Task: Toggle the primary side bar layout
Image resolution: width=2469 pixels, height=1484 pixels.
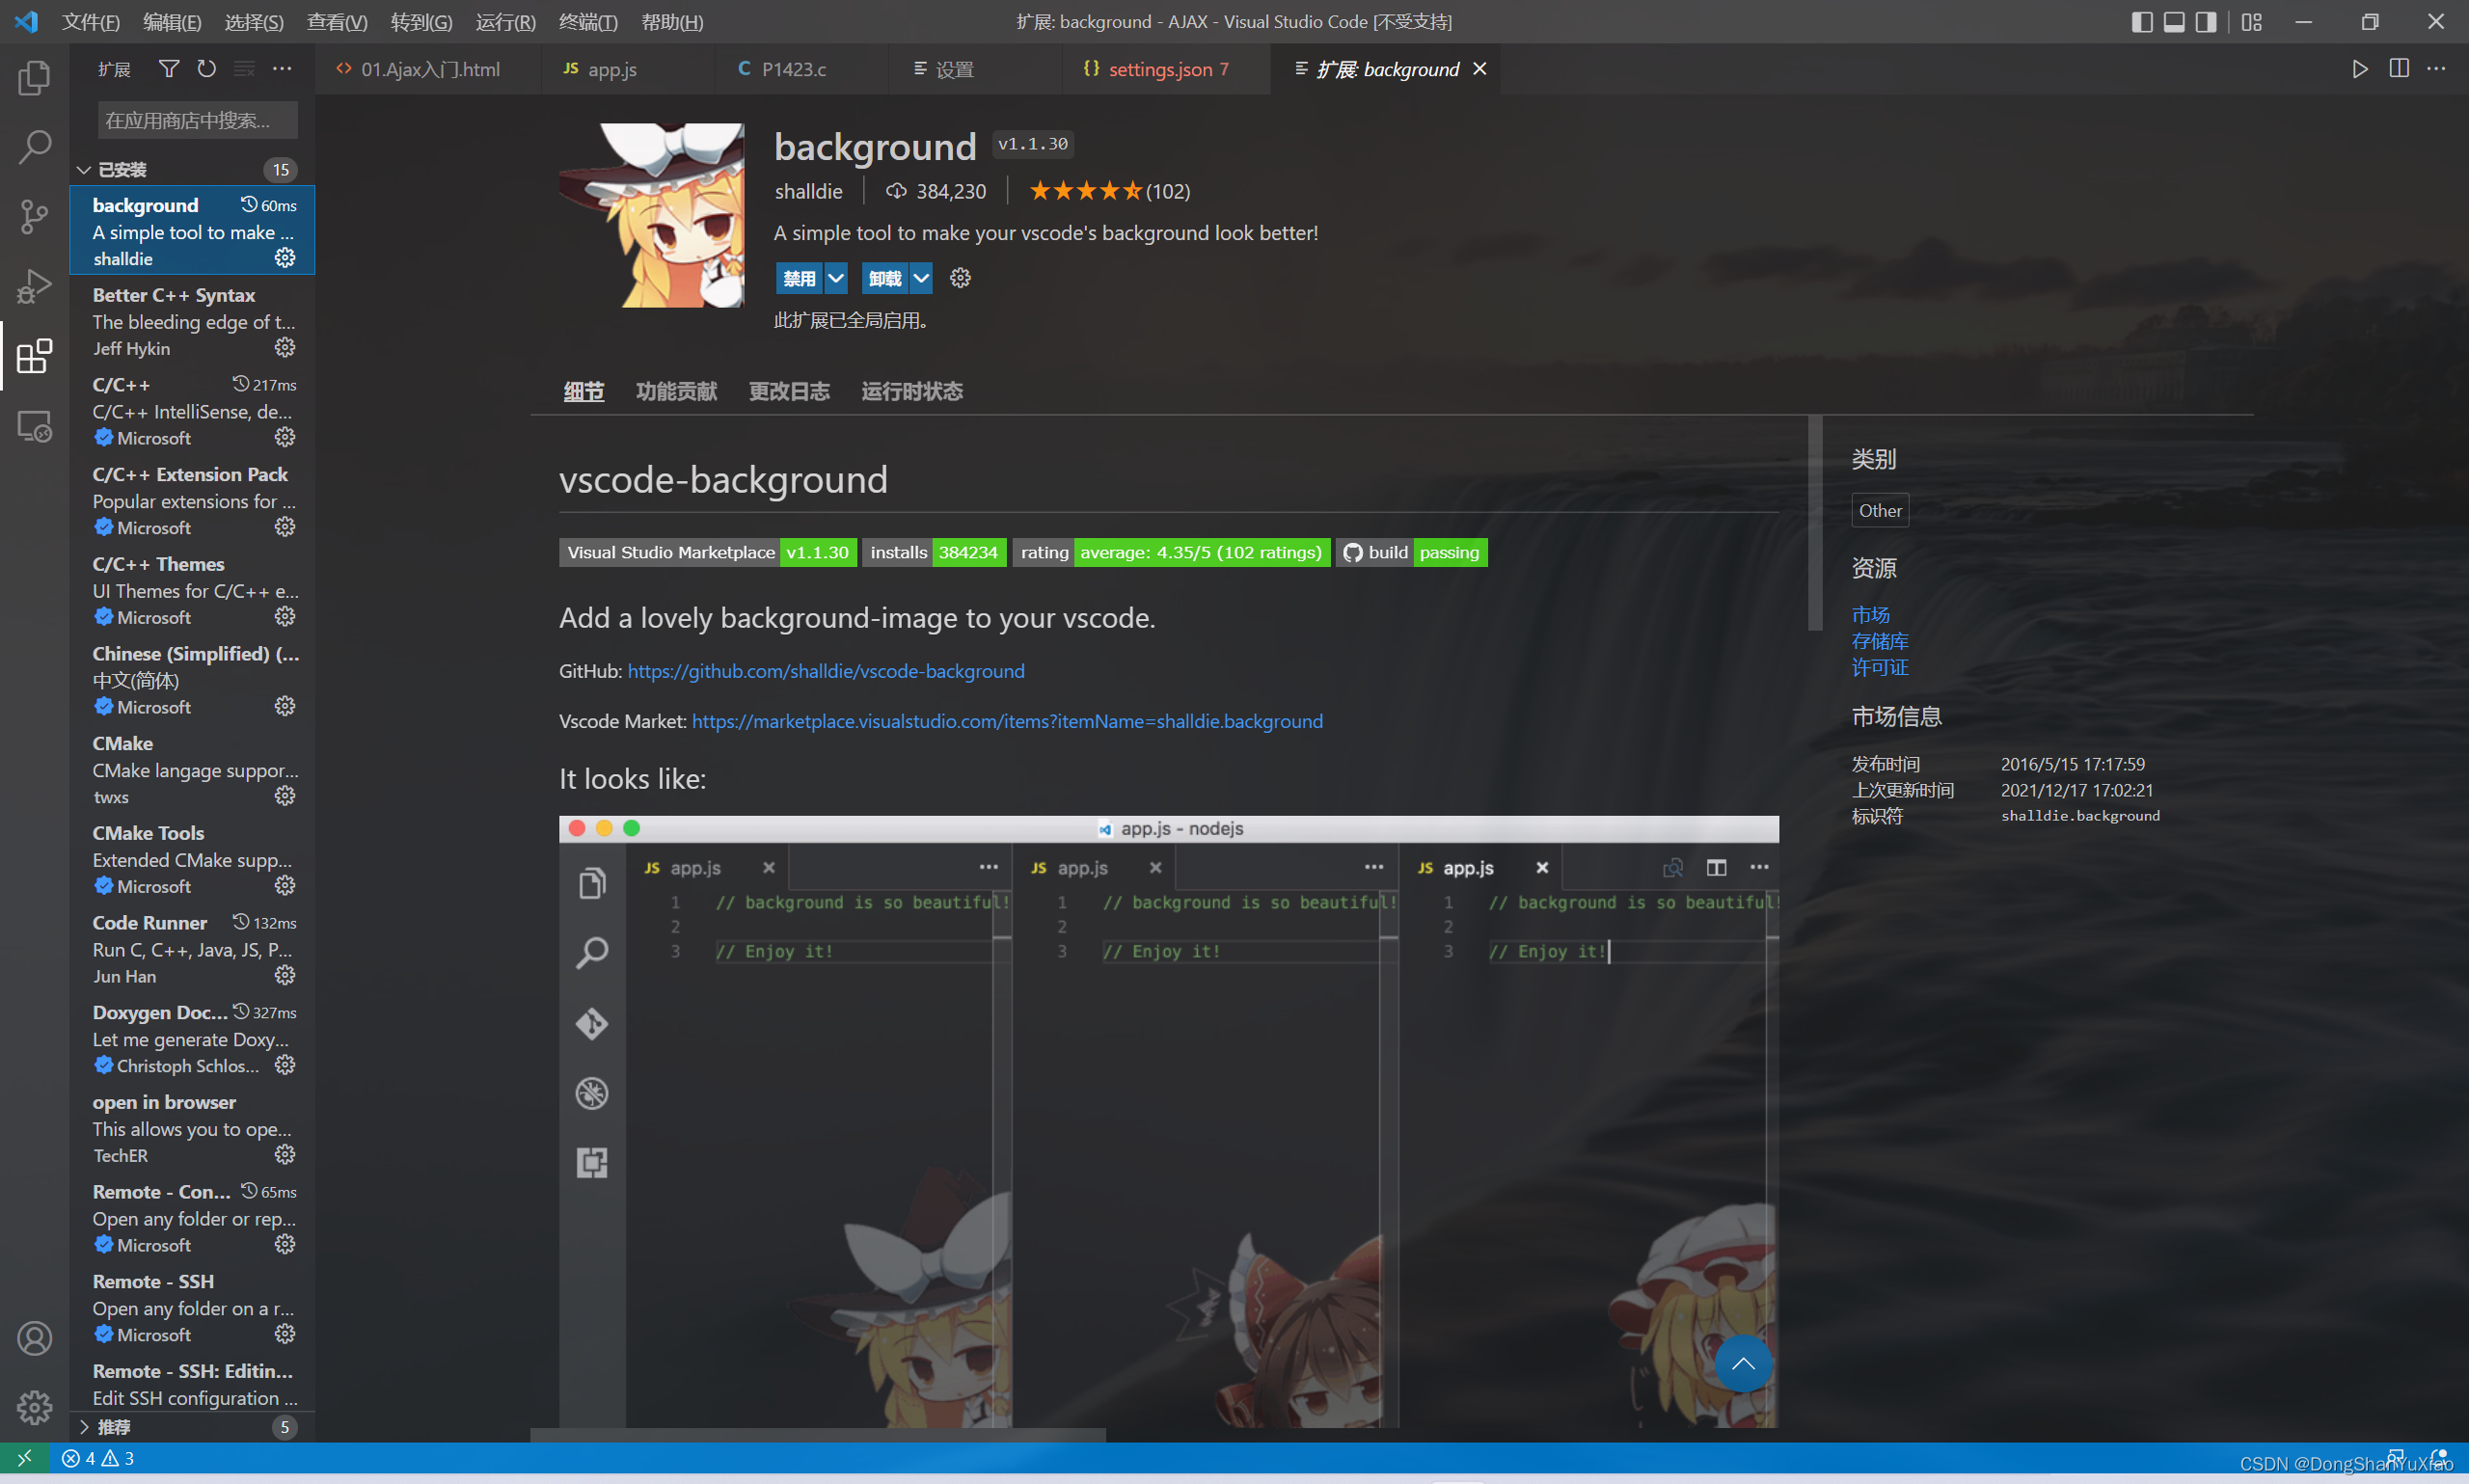Action: point(2141,22)
